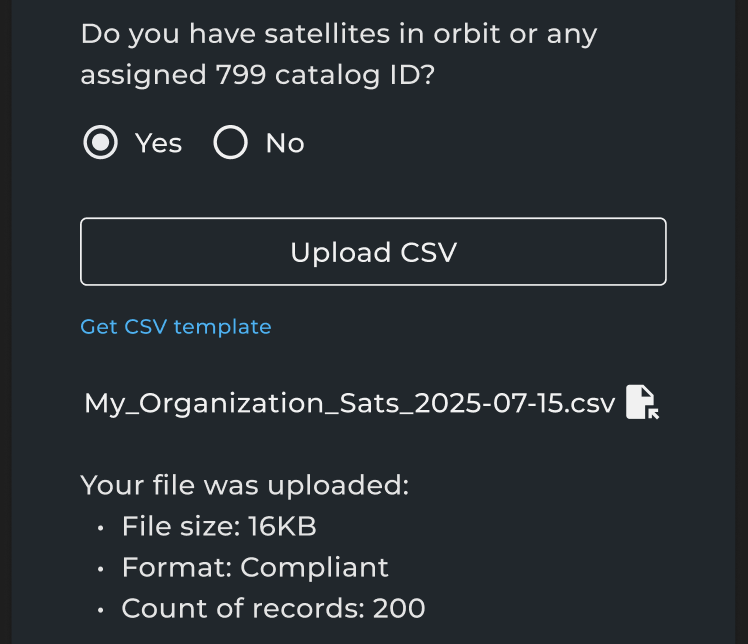Viewport: 748px width, 644px height.
Task: Click the Format label
Action: (x=177, y=567)
